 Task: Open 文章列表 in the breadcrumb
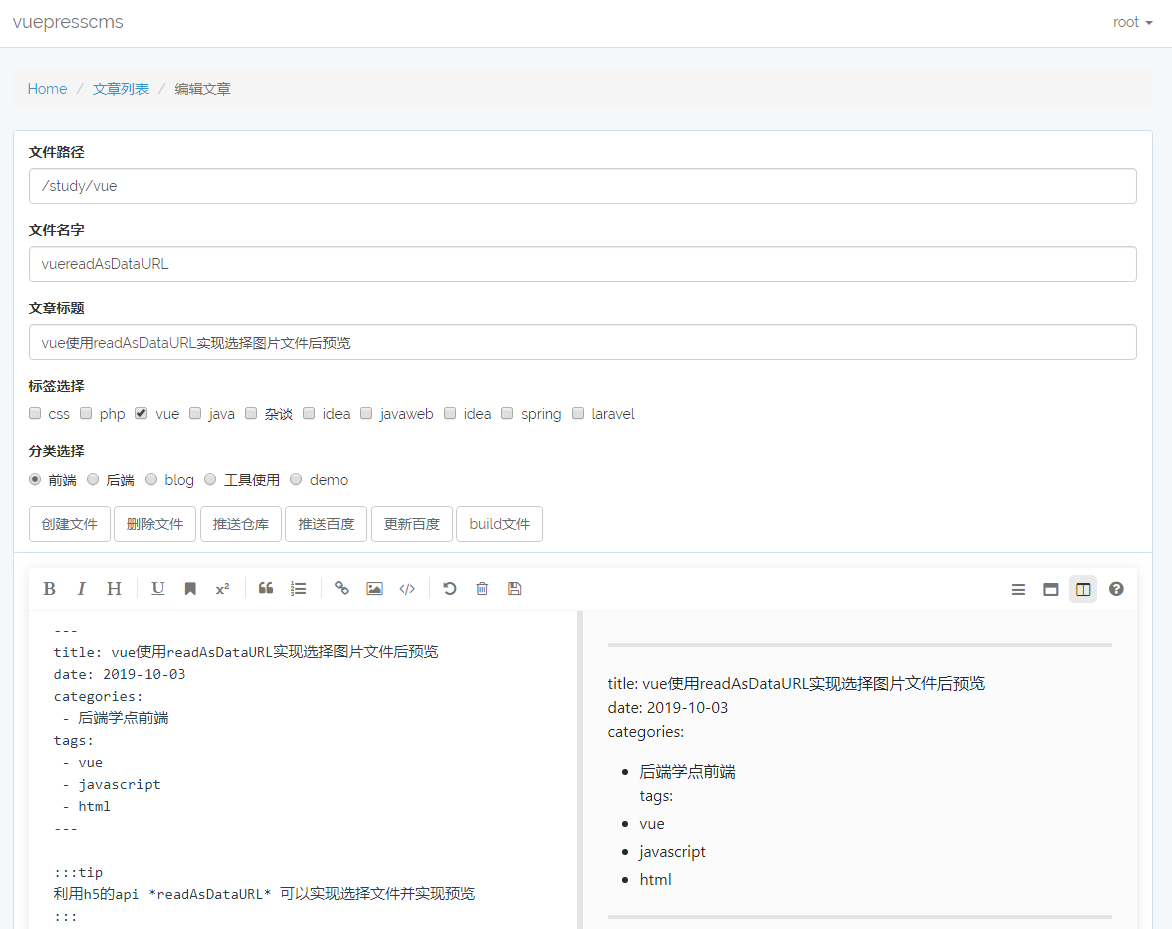pos(120,89)
